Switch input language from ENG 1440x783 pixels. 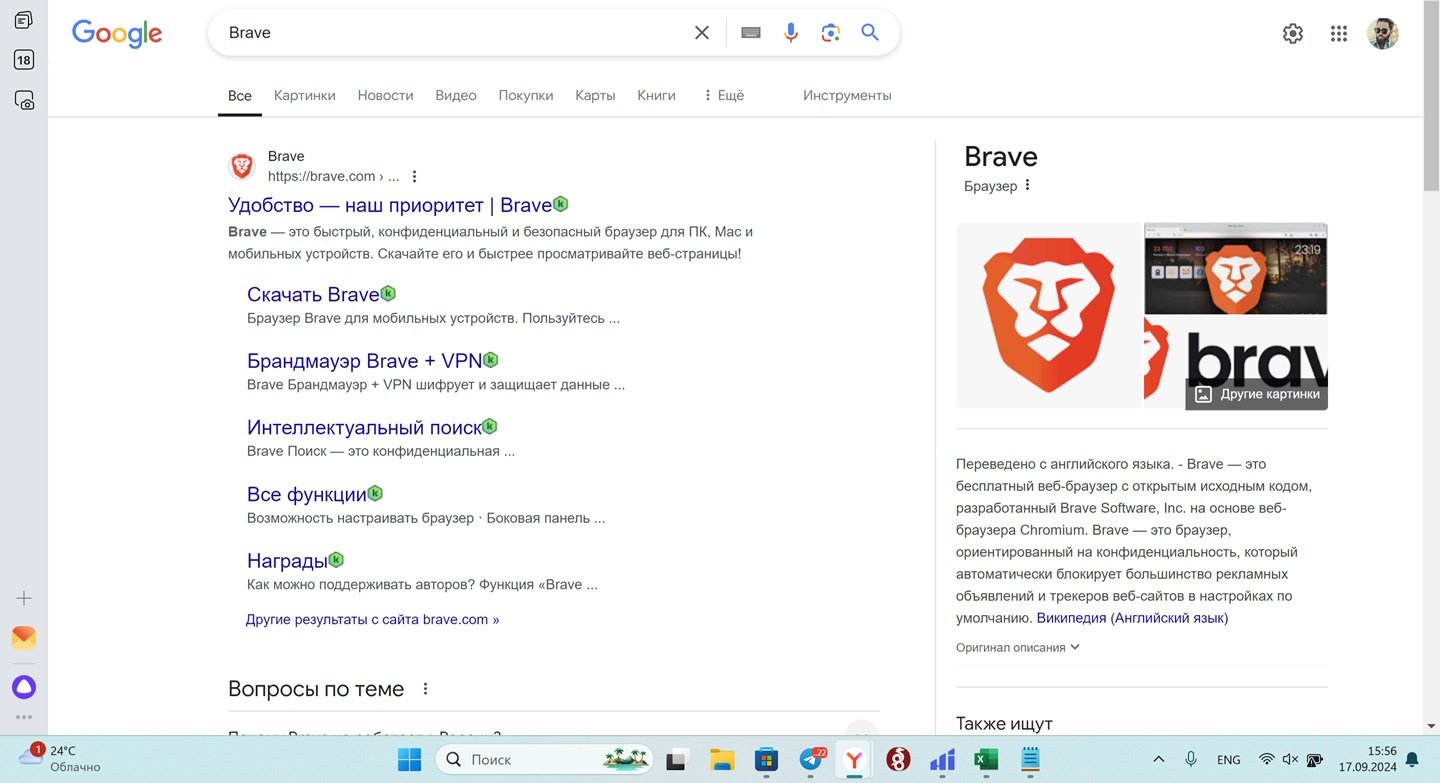pyautogui.click(x=1229, y=760)
